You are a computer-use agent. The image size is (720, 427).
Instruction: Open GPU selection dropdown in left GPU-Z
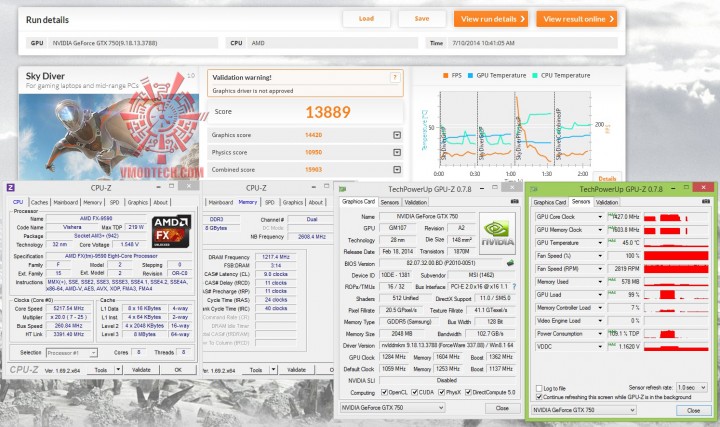pyautogui.click(x=393, y=408)
